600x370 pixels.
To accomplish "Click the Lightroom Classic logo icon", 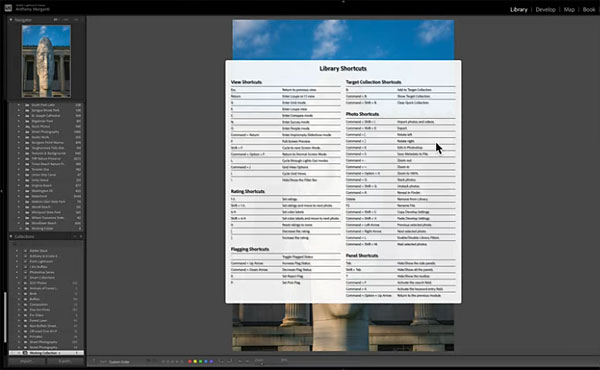I will [8, 7].
